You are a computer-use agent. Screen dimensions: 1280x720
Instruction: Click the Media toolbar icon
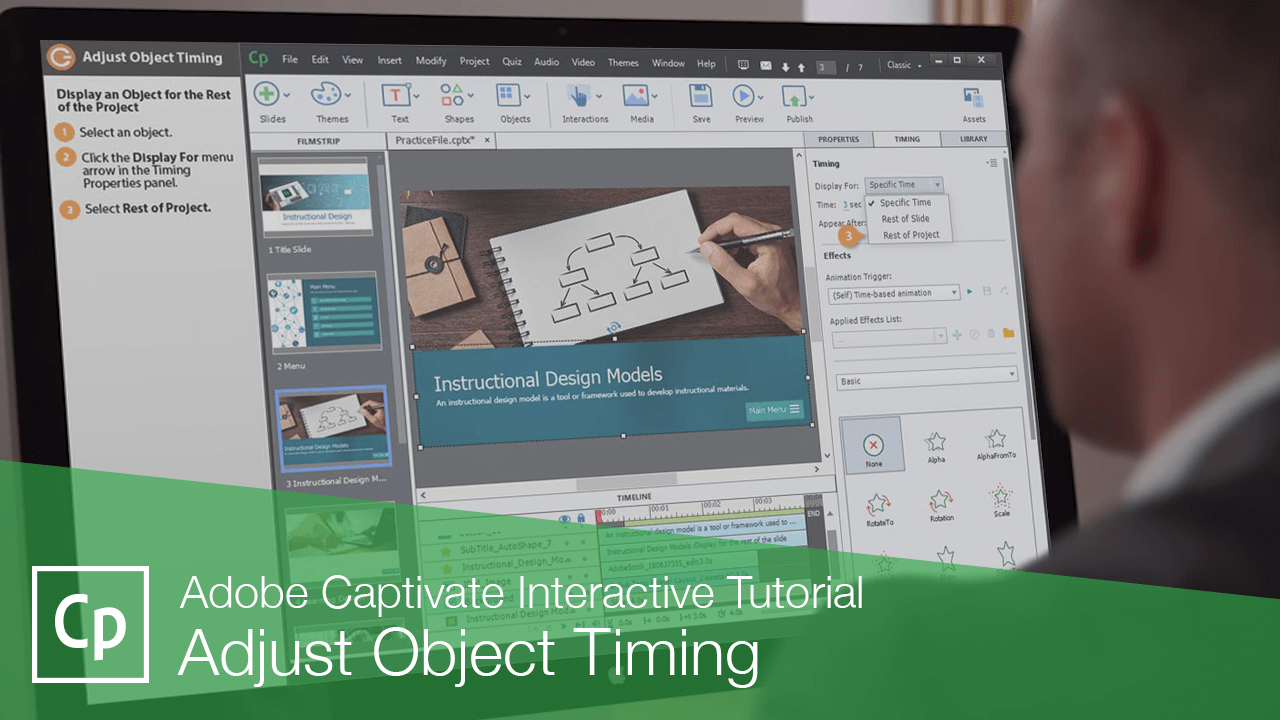tap(638, 97)
